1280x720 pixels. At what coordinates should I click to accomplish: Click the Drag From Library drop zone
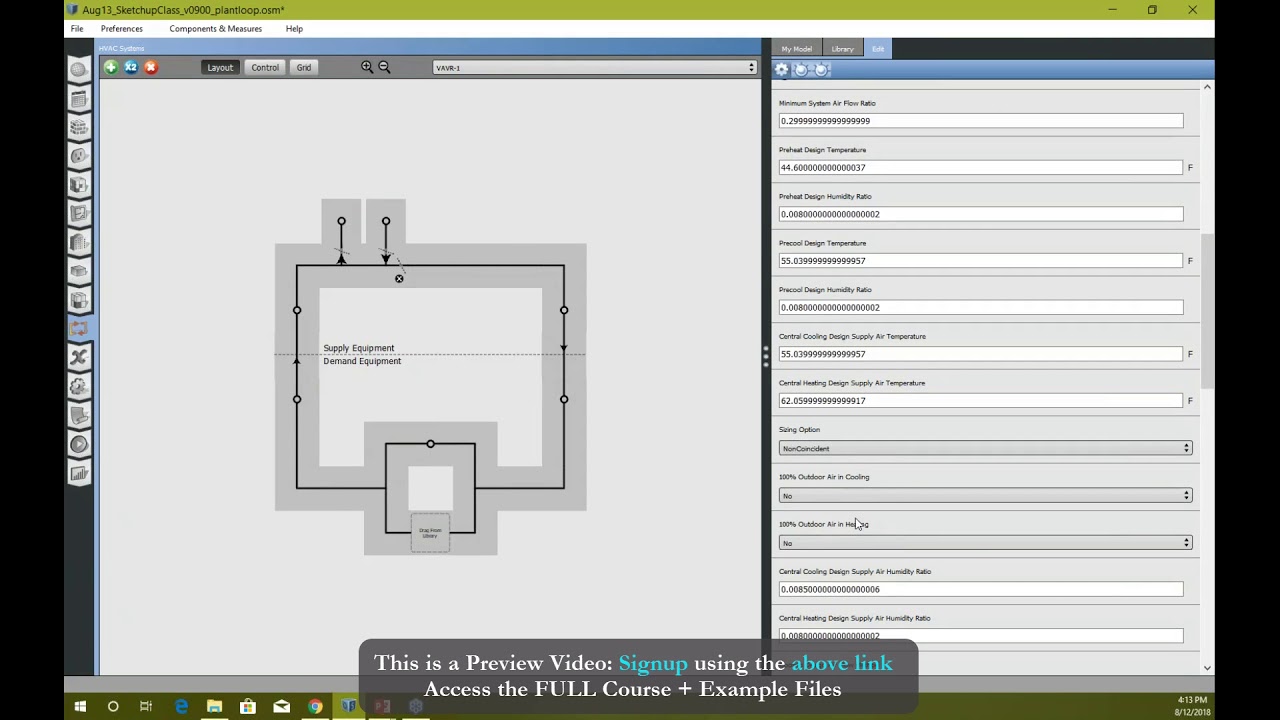(x=430, y=533)
